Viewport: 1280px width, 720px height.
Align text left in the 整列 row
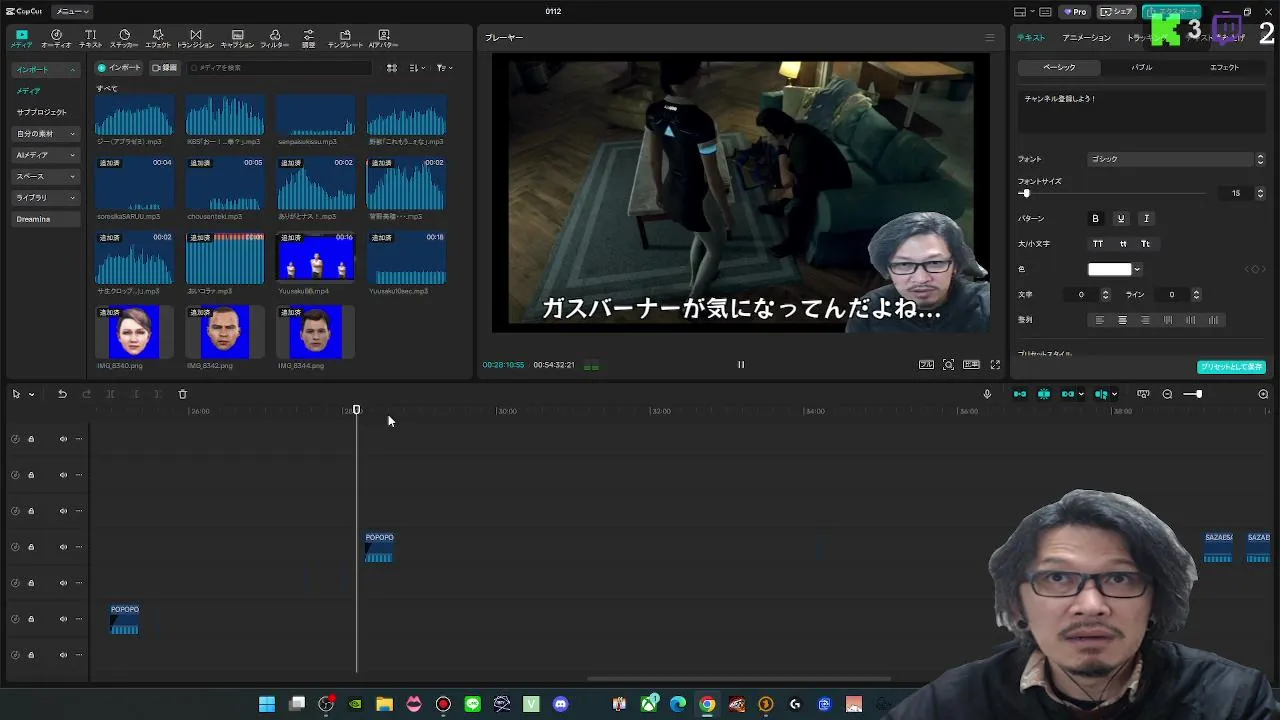pyautogui.click(x=1100, y=320)
